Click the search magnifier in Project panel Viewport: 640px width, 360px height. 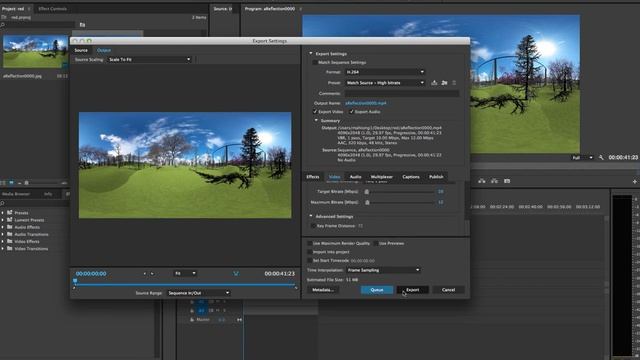pos(3,25)
